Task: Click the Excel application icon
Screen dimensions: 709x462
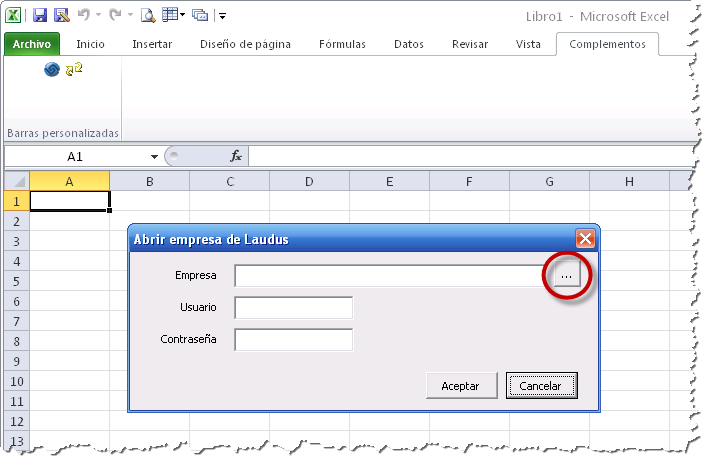Action: coord(13,15)
